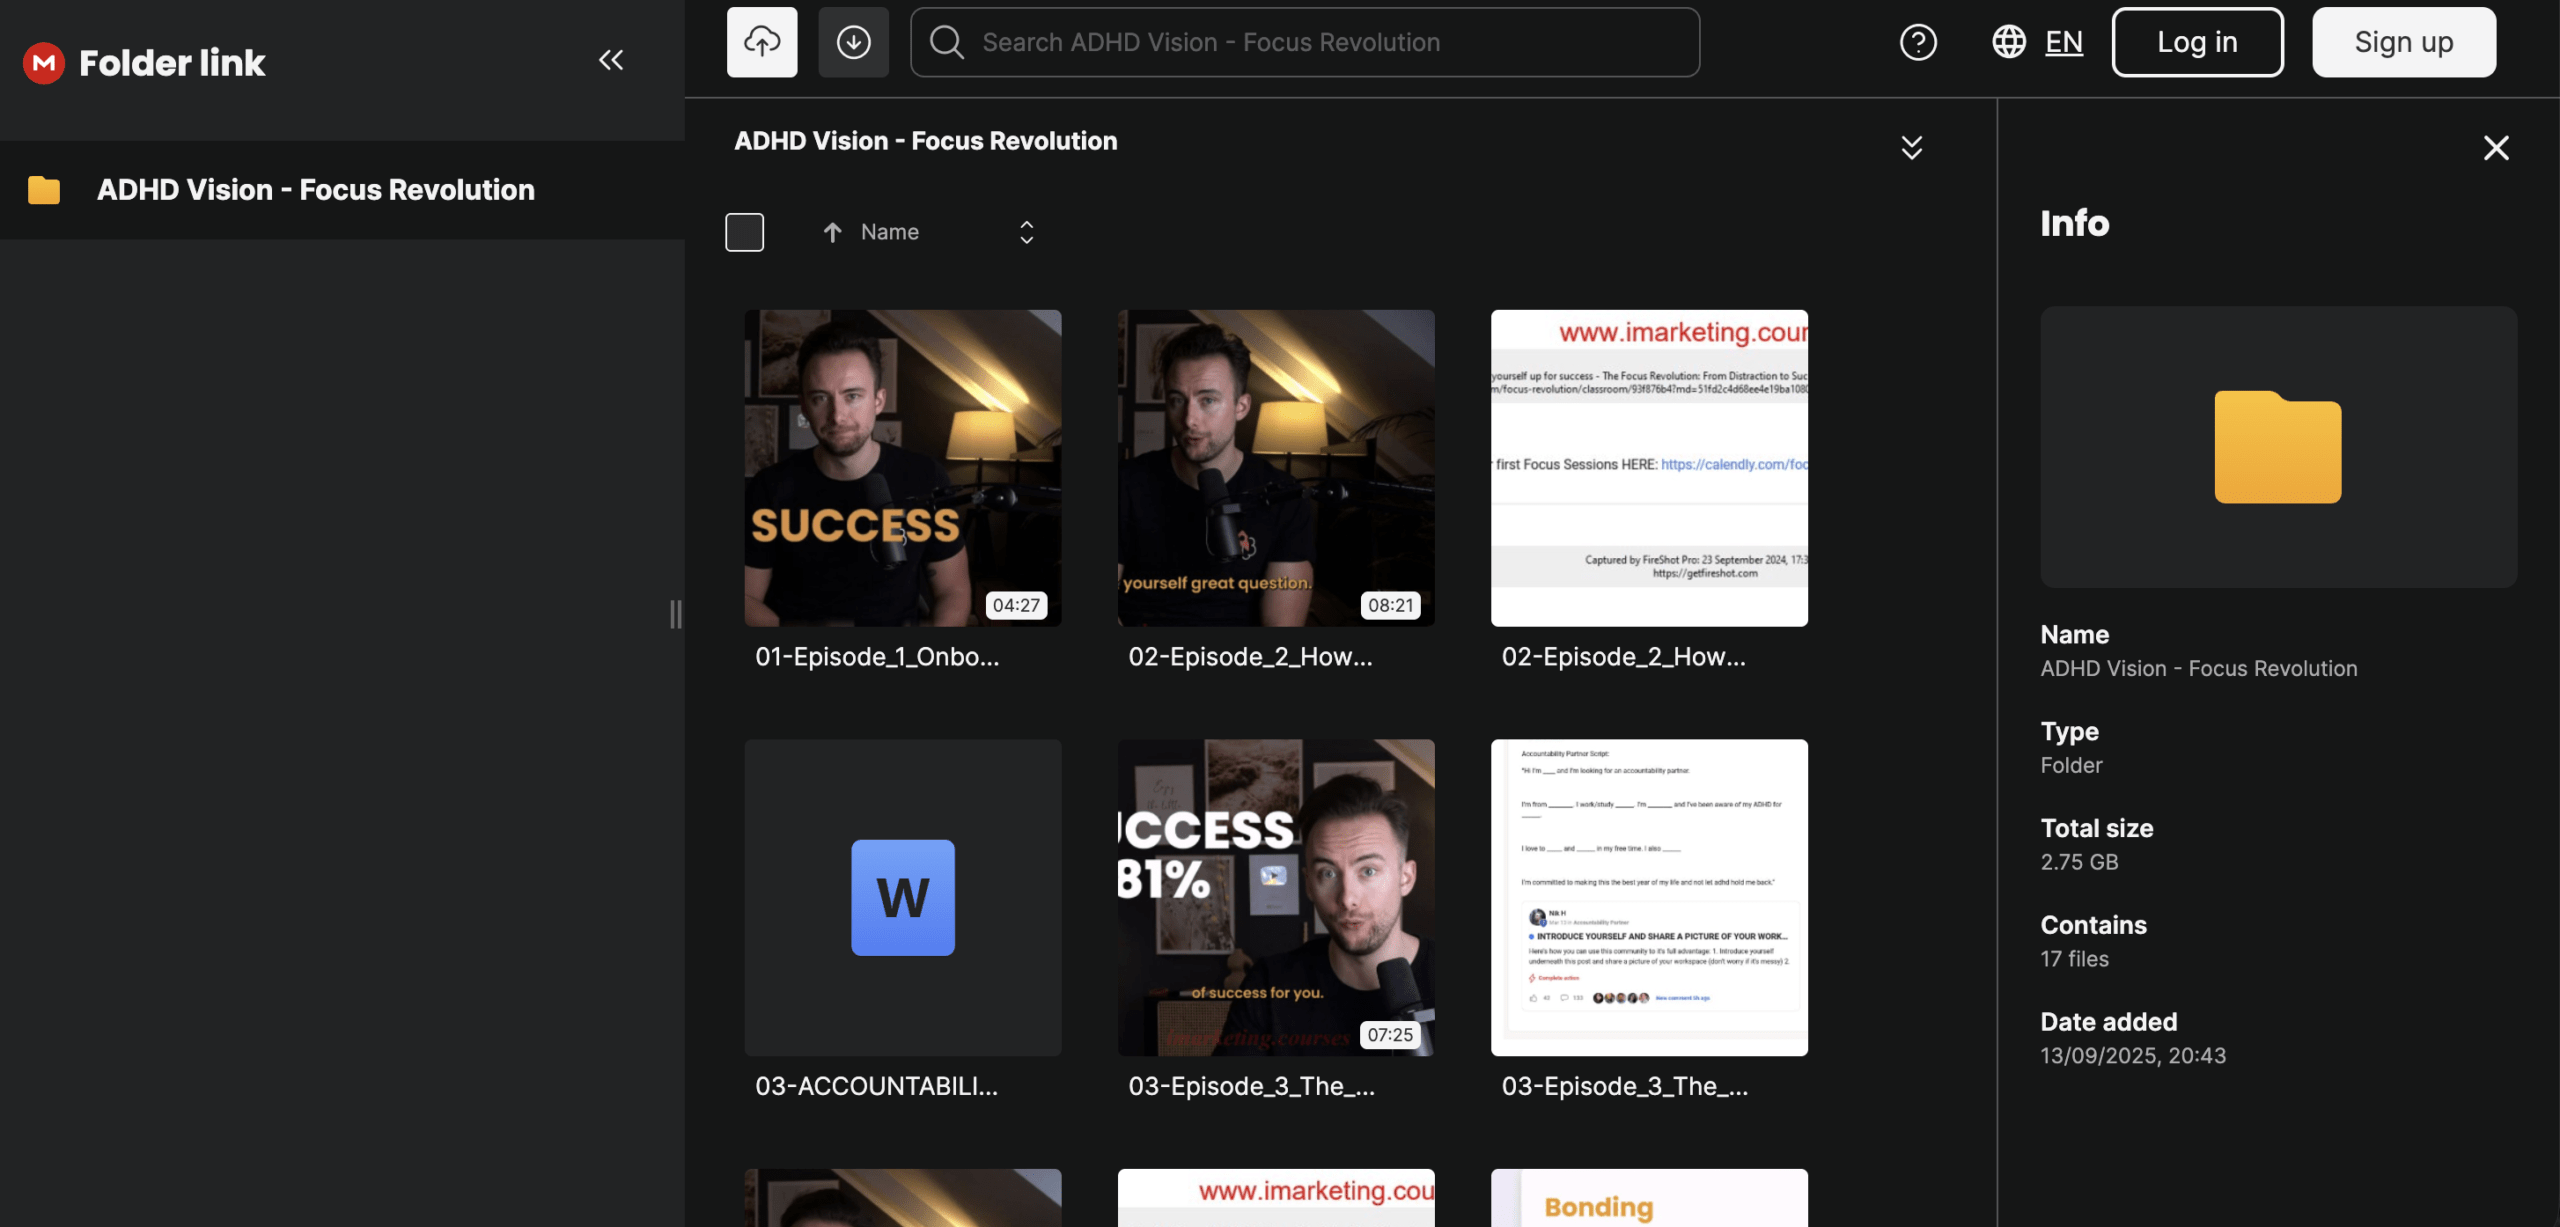Viewport: 2560px width, 1227px height.
Task: Tick the select all checkbox
Action: [x=744, y=232]
